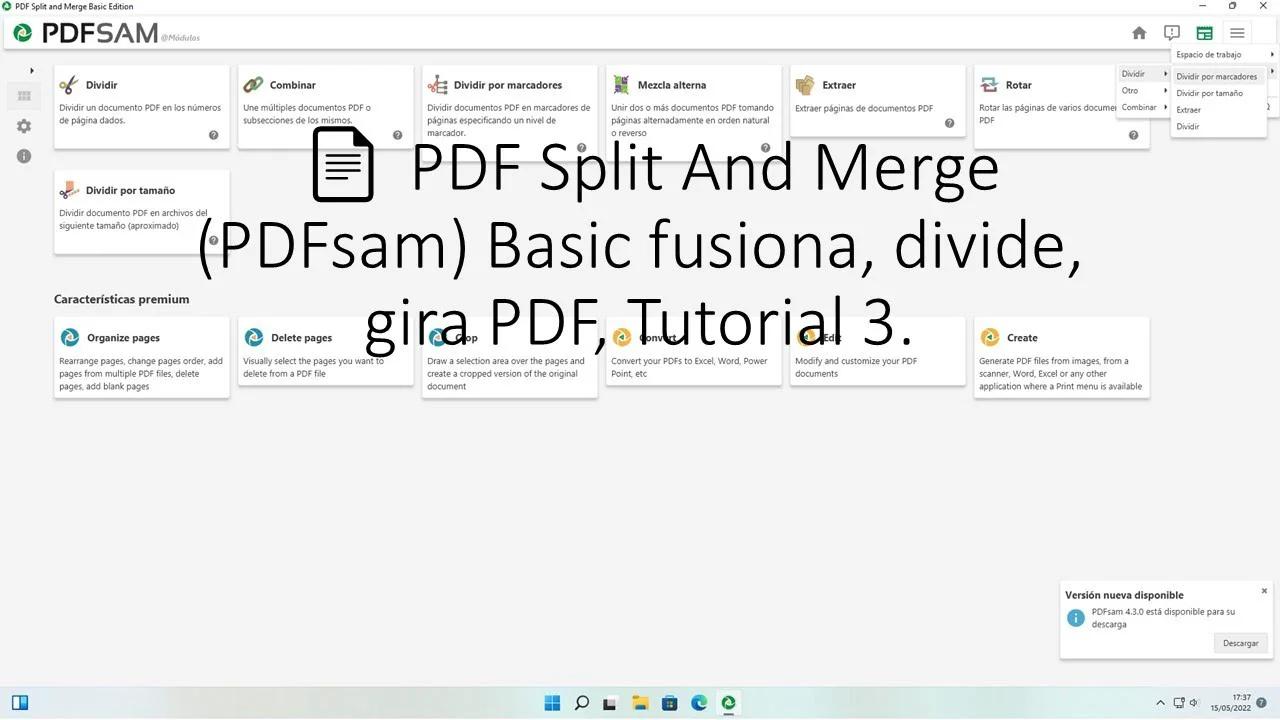Expand the left sidebar with the arrow
The height and width of the screenshot is (720, 1280).
tap(31, 70)
